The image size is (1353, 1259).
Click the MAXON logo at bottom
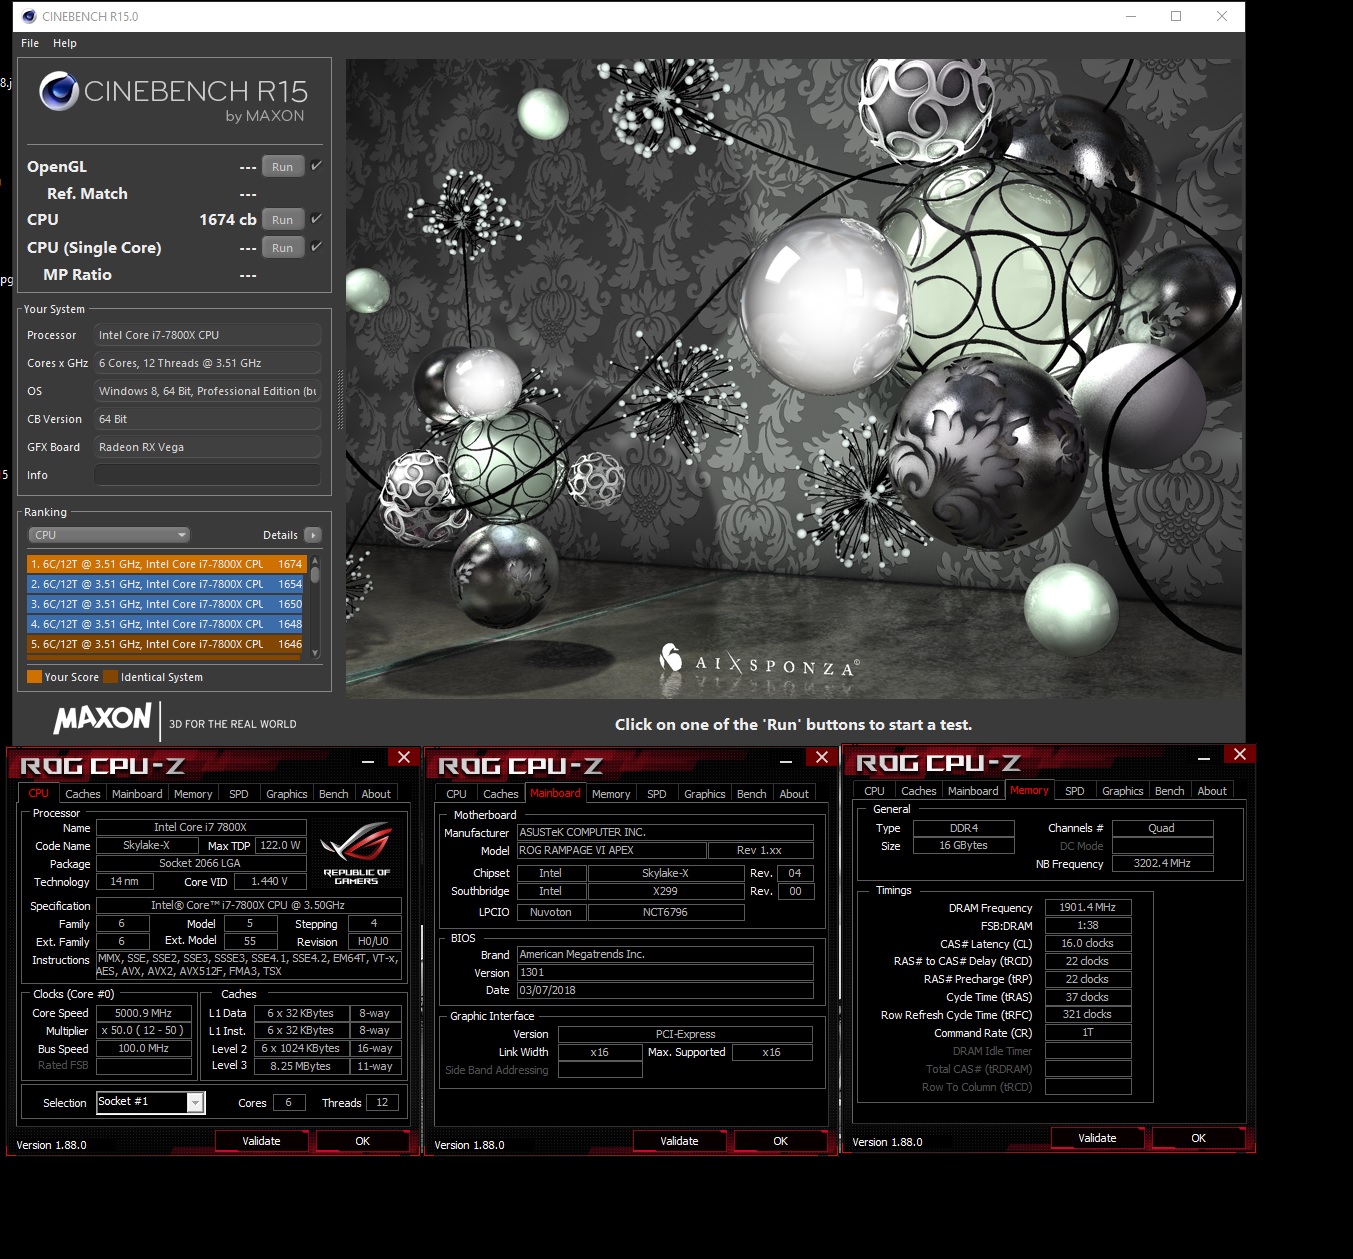click(x=103, y=718)
